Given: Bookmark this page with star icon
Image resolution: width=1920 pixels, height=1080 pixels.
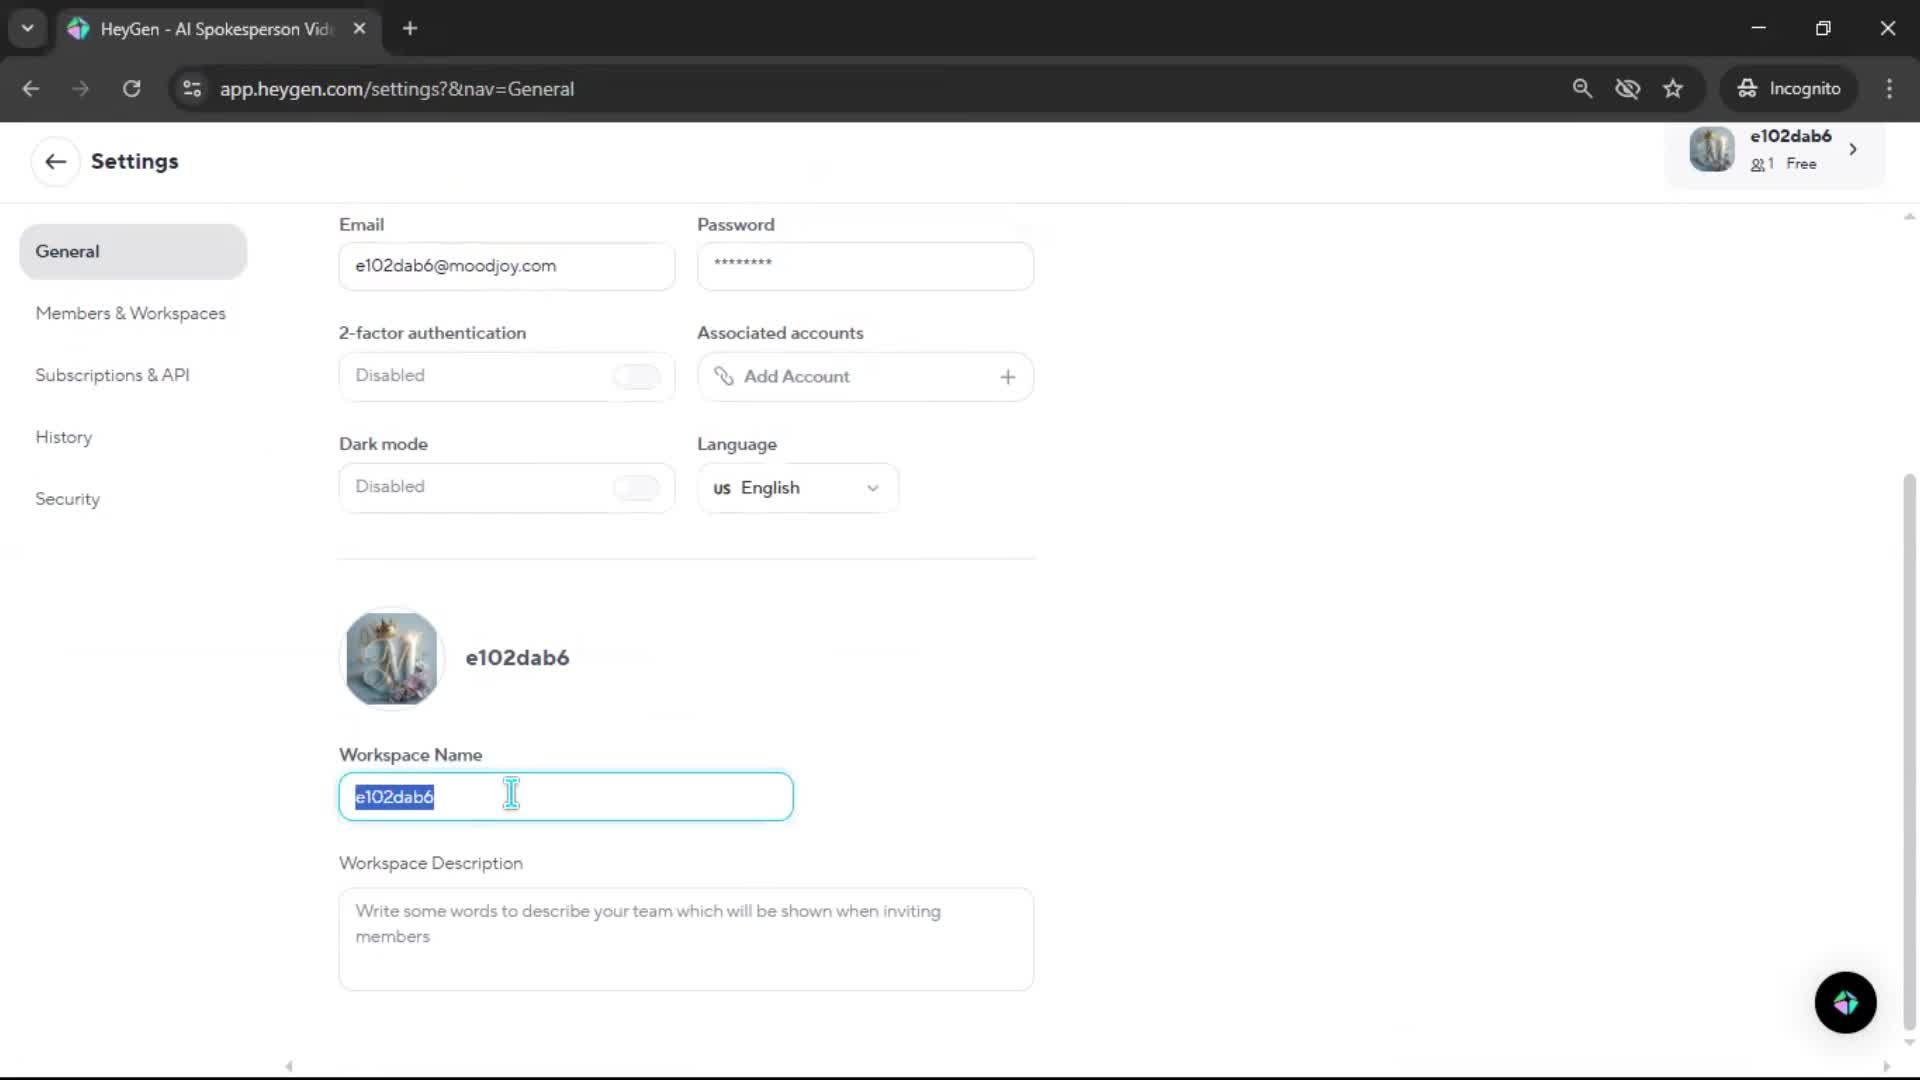Looking at the screenshot, I should point(1673,89).
